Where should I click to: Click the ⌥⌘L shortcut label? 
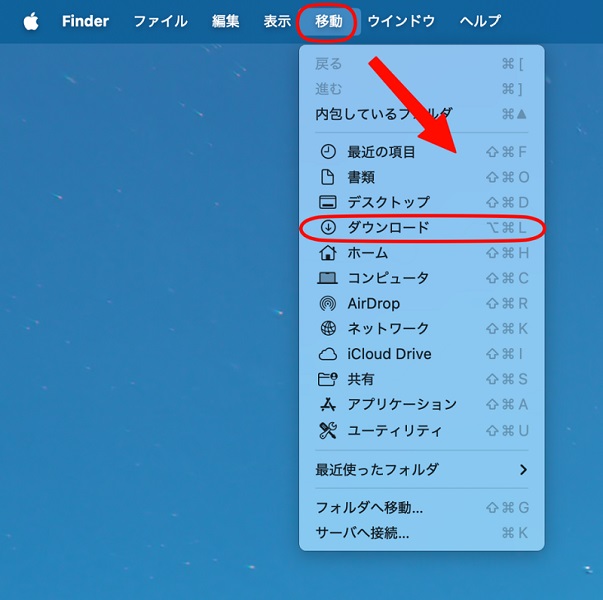coord(507,228)
